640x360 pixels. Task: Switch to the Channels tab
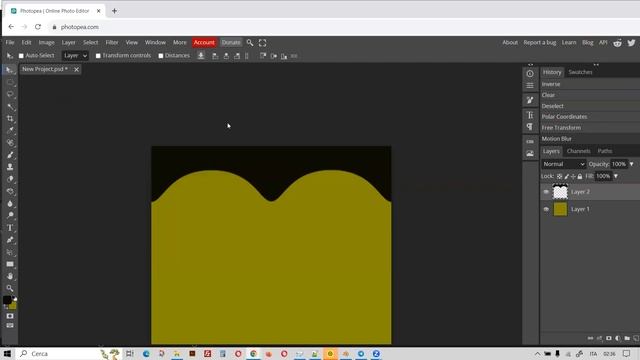tap(578, 151)
